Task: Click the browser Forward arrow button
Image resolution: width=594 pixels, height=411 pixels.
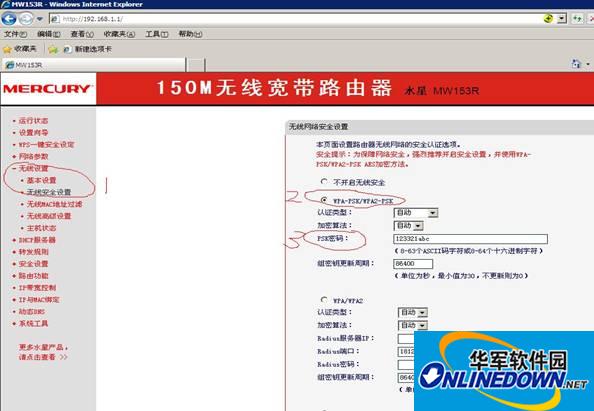Action: click(25, 19)
